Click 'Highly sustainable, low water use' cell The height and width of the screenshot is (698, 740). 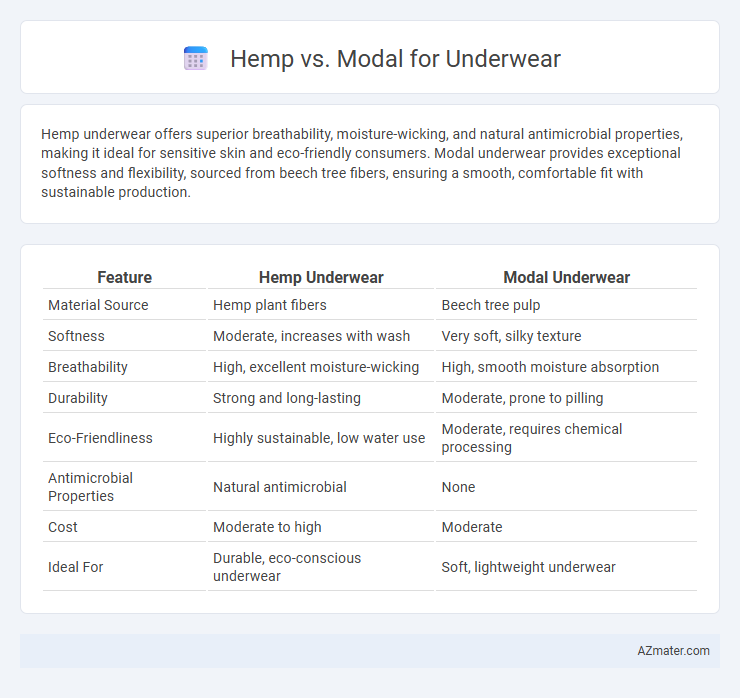point(319,438)
